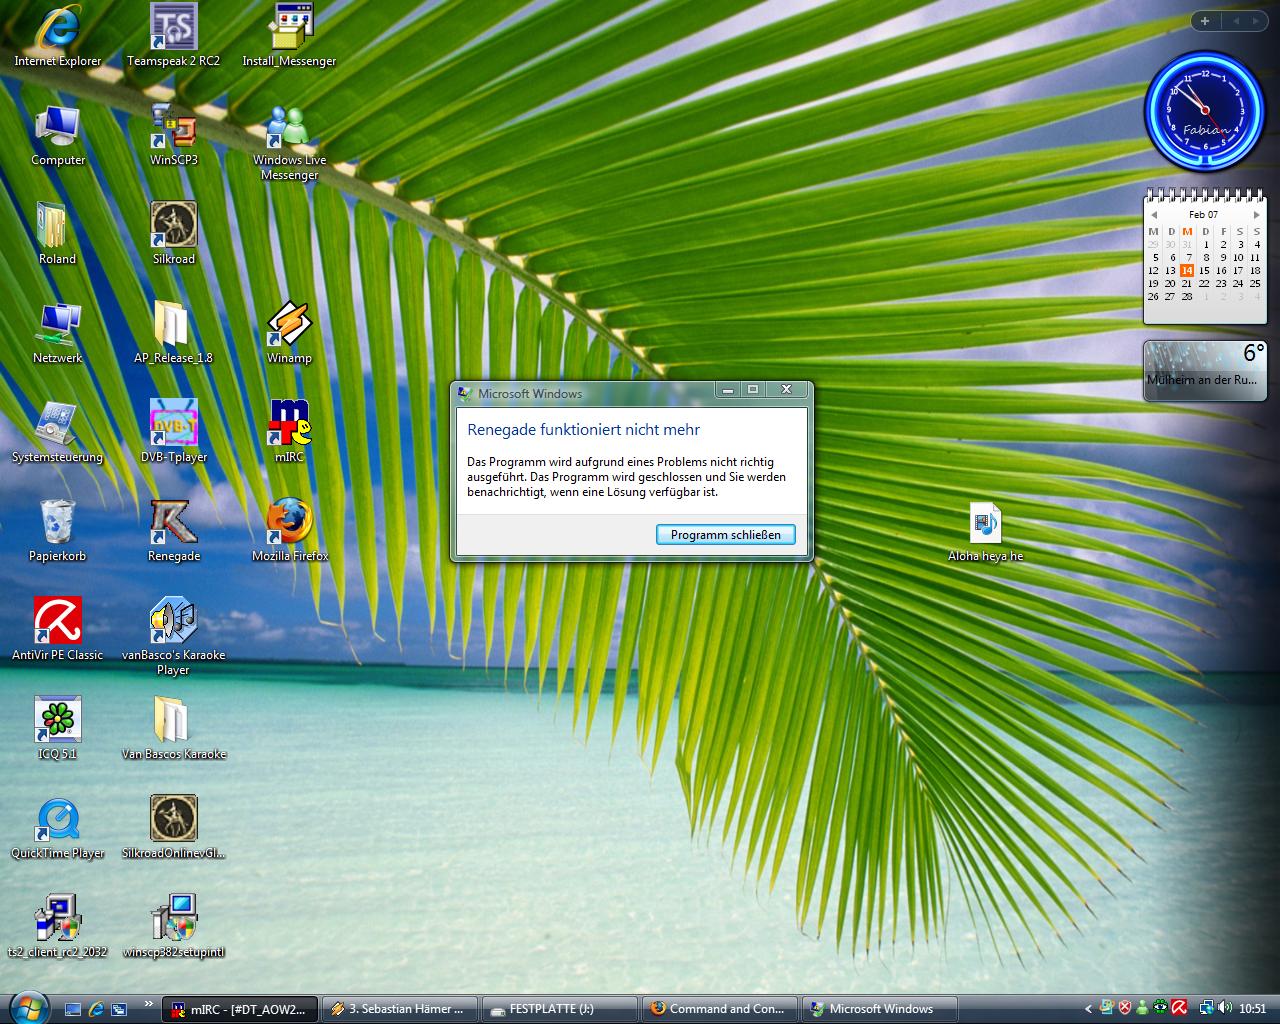Open AntiVir PE Classic icon
The width and height of the screenshot is (1280, 1024).
[58, 622]
